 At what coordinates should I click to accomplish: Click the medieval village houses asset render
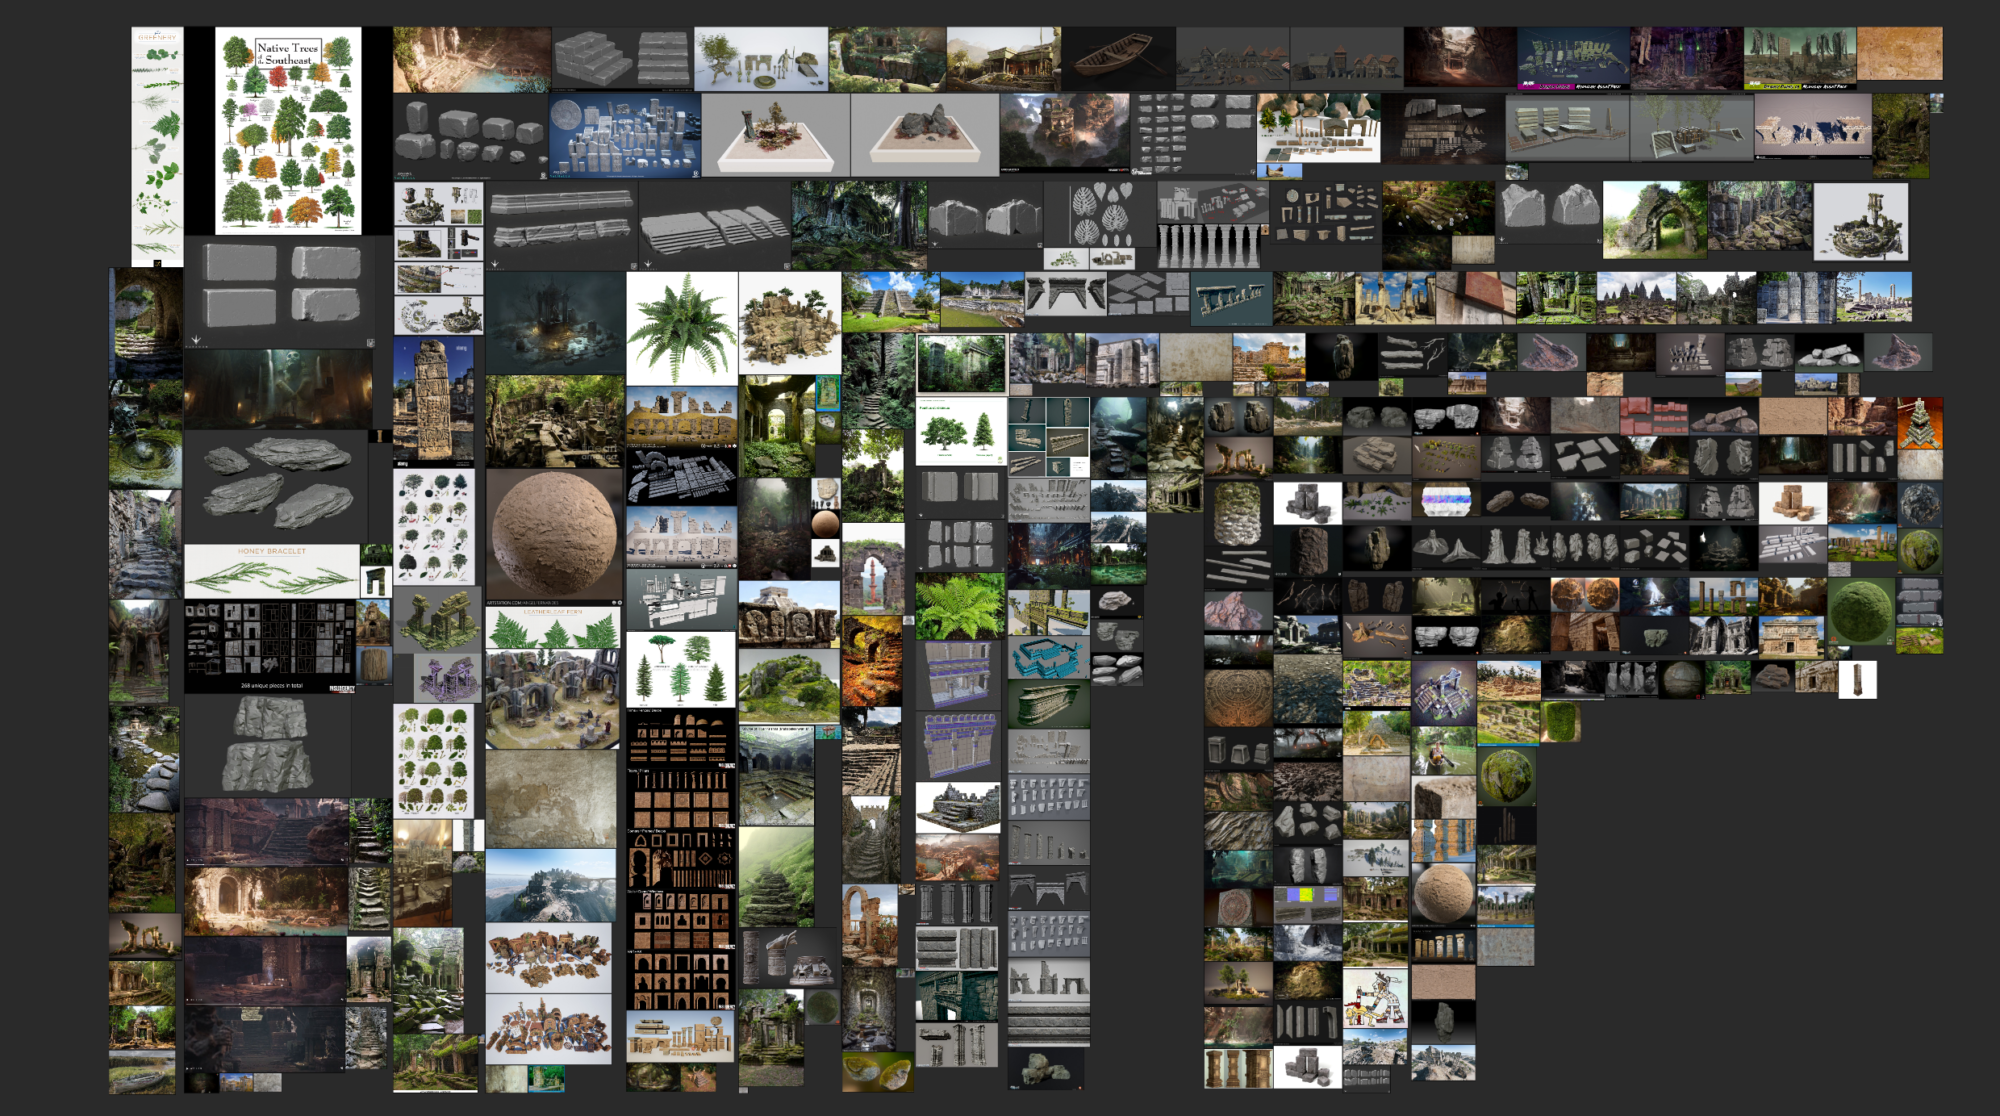[x=1346, y=58]
